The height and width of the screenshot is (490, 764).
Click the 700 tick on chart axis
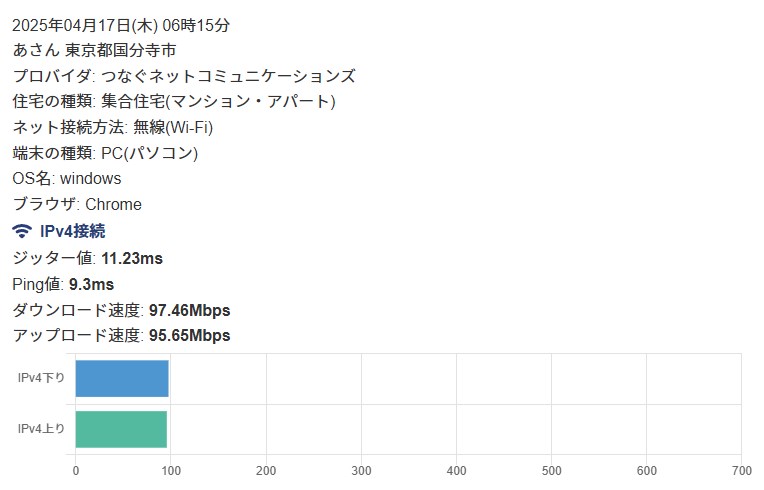point(741,470)
